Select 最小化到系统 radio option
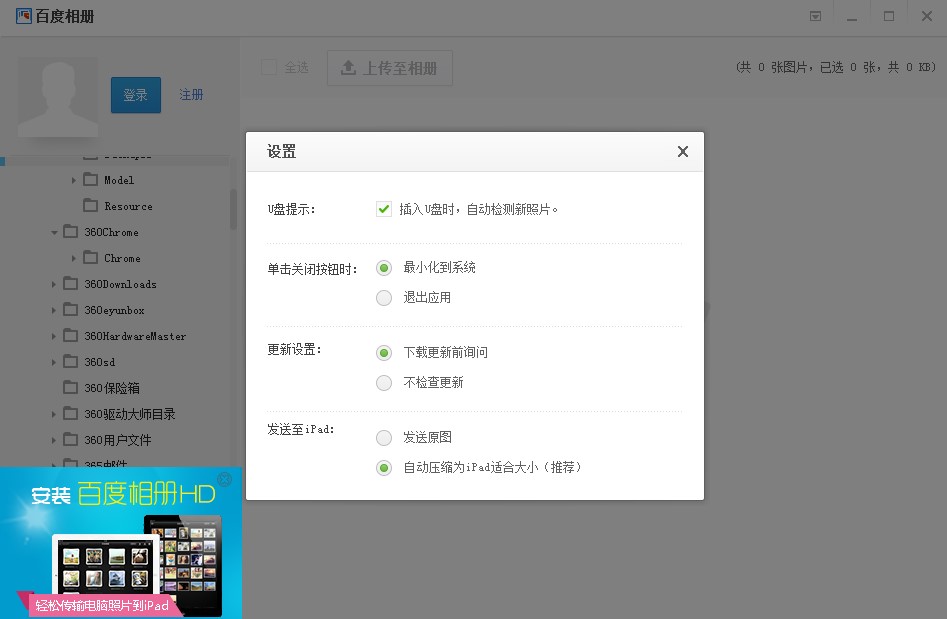The height and width of the screenshot is (619, 947). tap(384, 268)
